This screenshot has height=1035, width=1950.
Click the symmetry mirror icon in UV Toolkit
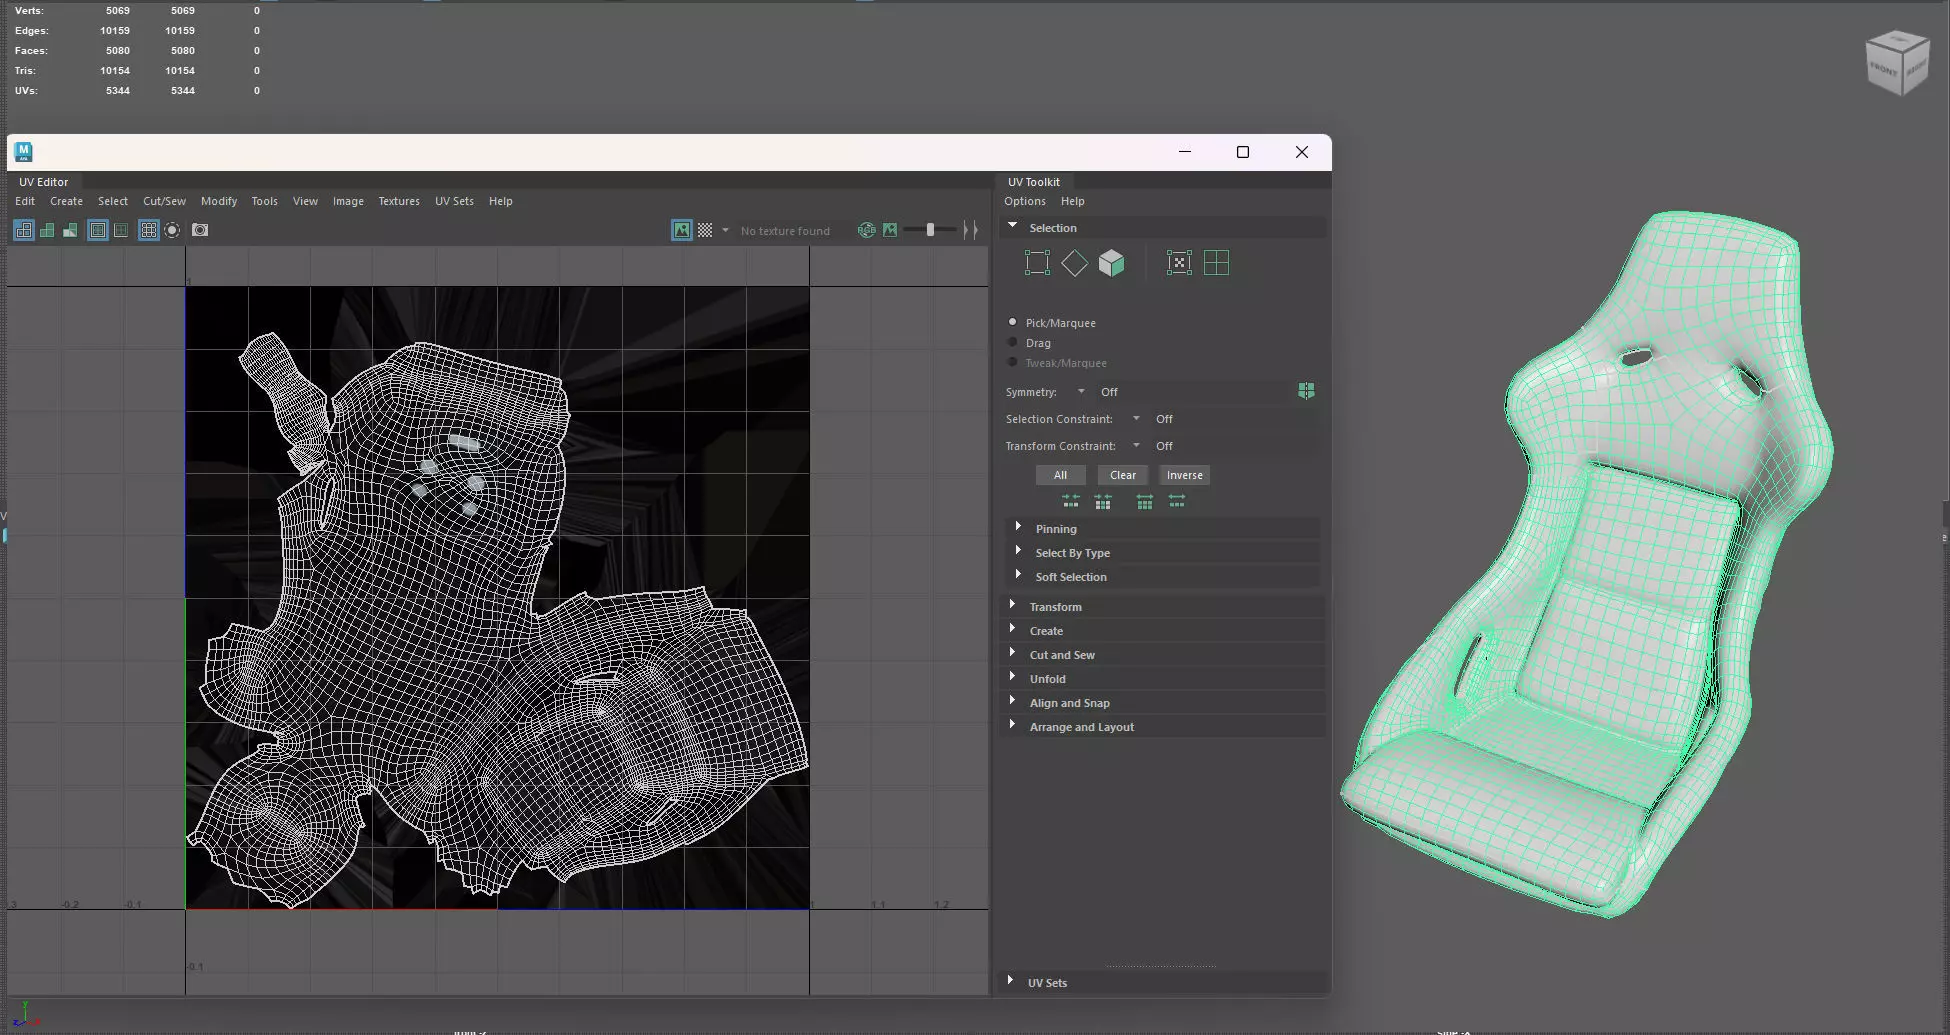1306,391
